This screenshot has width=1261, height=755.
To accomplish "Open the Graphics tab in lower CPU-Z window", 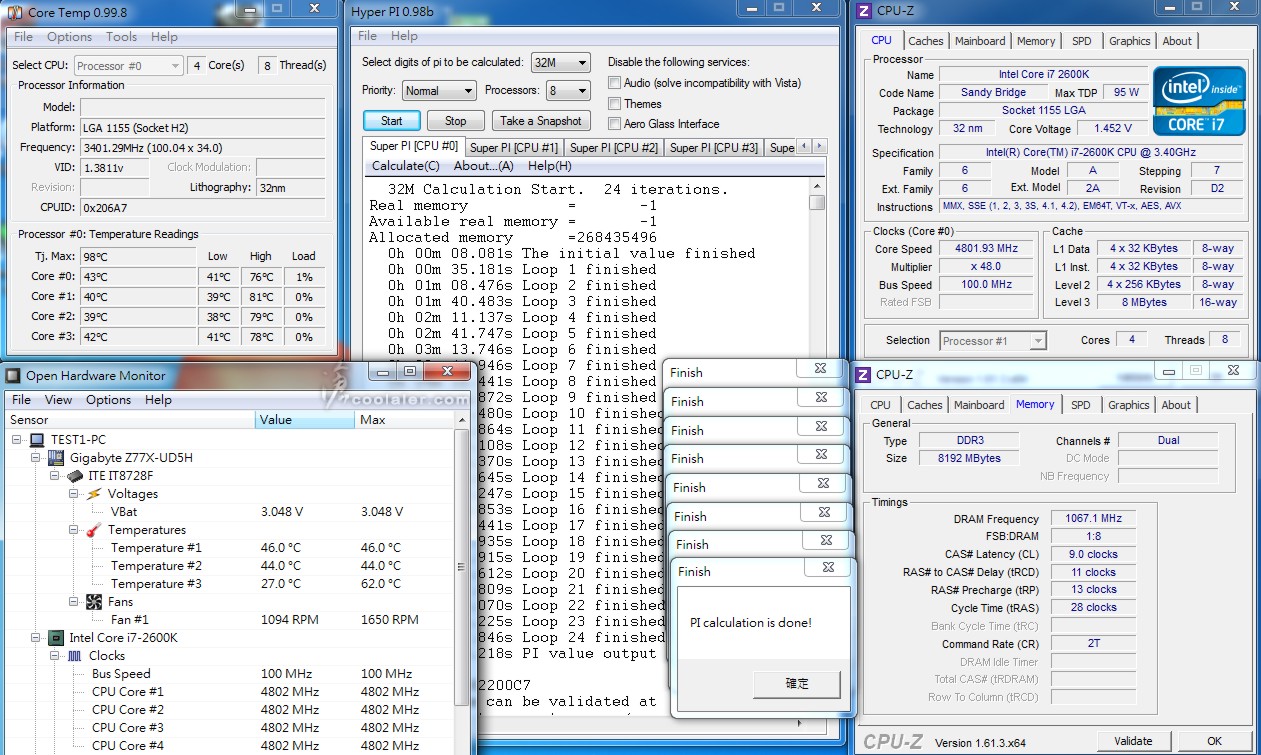I will pyautogui.click(x=1129, y=405).
